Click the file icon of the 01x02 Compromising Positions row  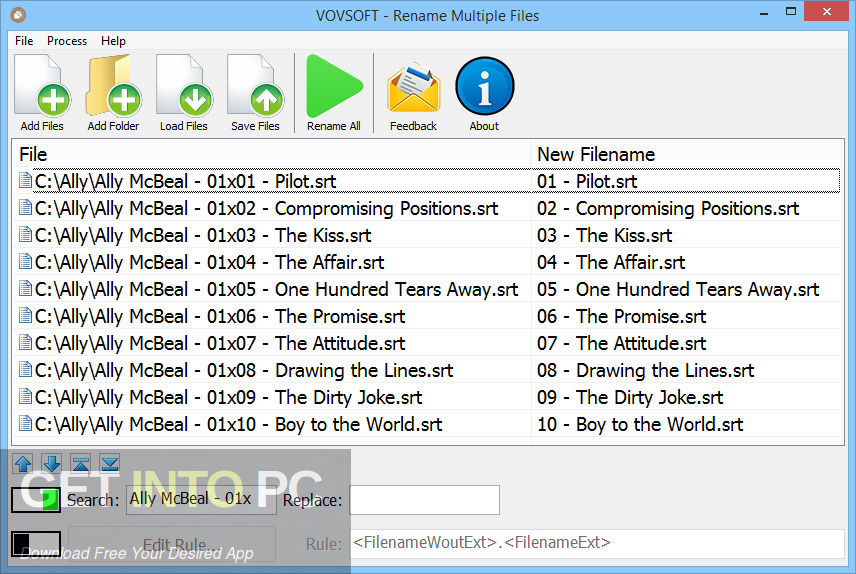pyautogui.click(x=25, y=207)
